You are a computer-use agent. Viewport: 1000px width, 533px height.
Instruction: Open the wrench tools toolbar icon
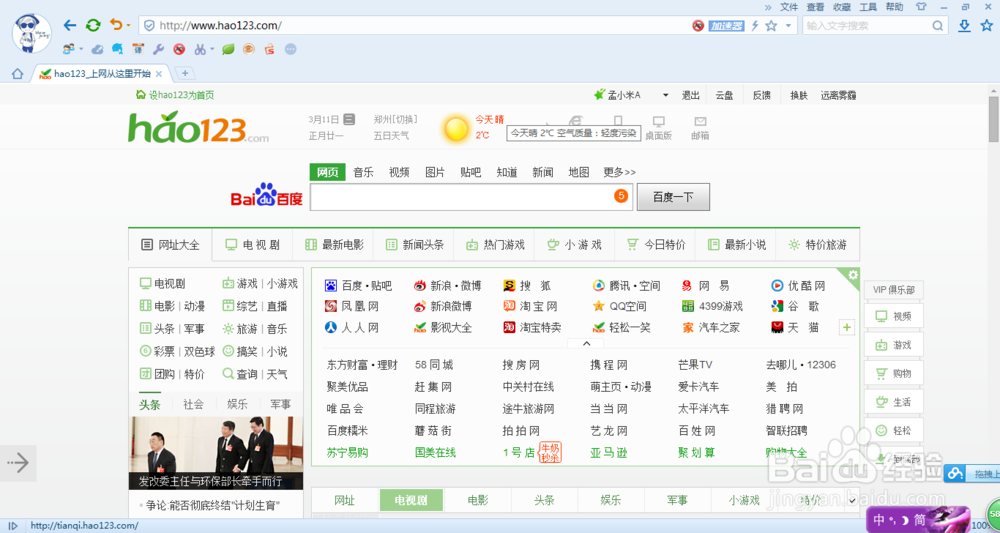tap(159, 48)
